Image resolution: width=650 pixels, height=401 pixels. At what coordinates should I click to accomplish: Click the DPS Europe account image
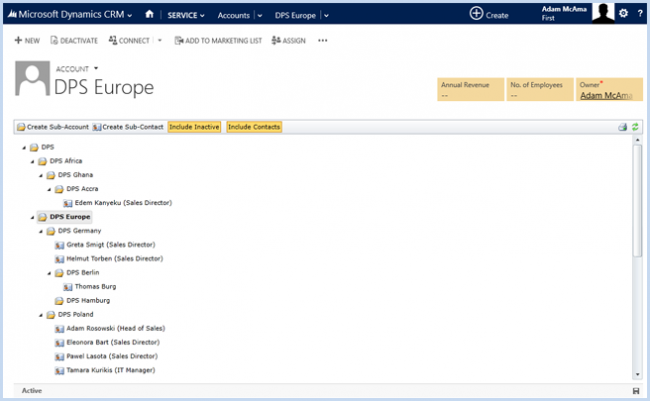(x=32, y=78)
